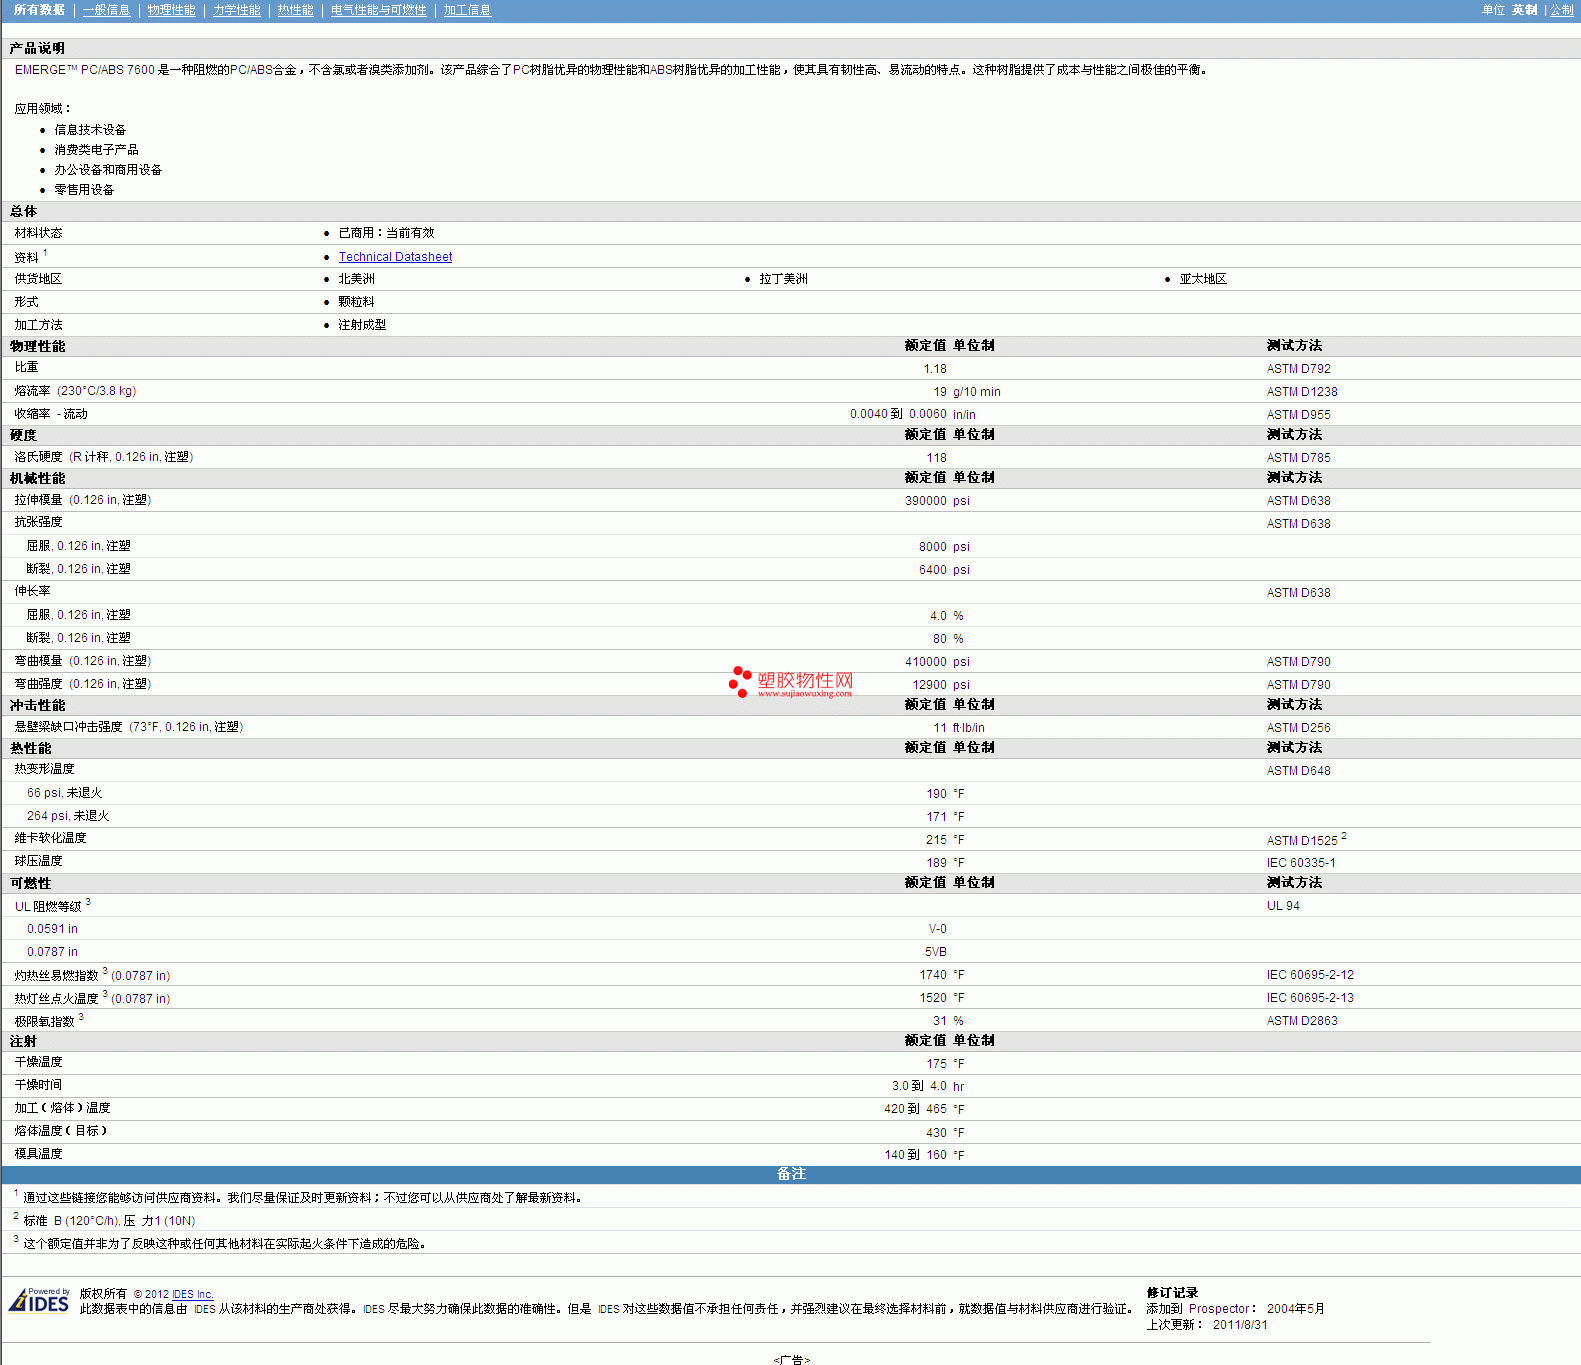Select the 北美洲 supply region
This screenshot has width=1581, height=1365.
356,279
